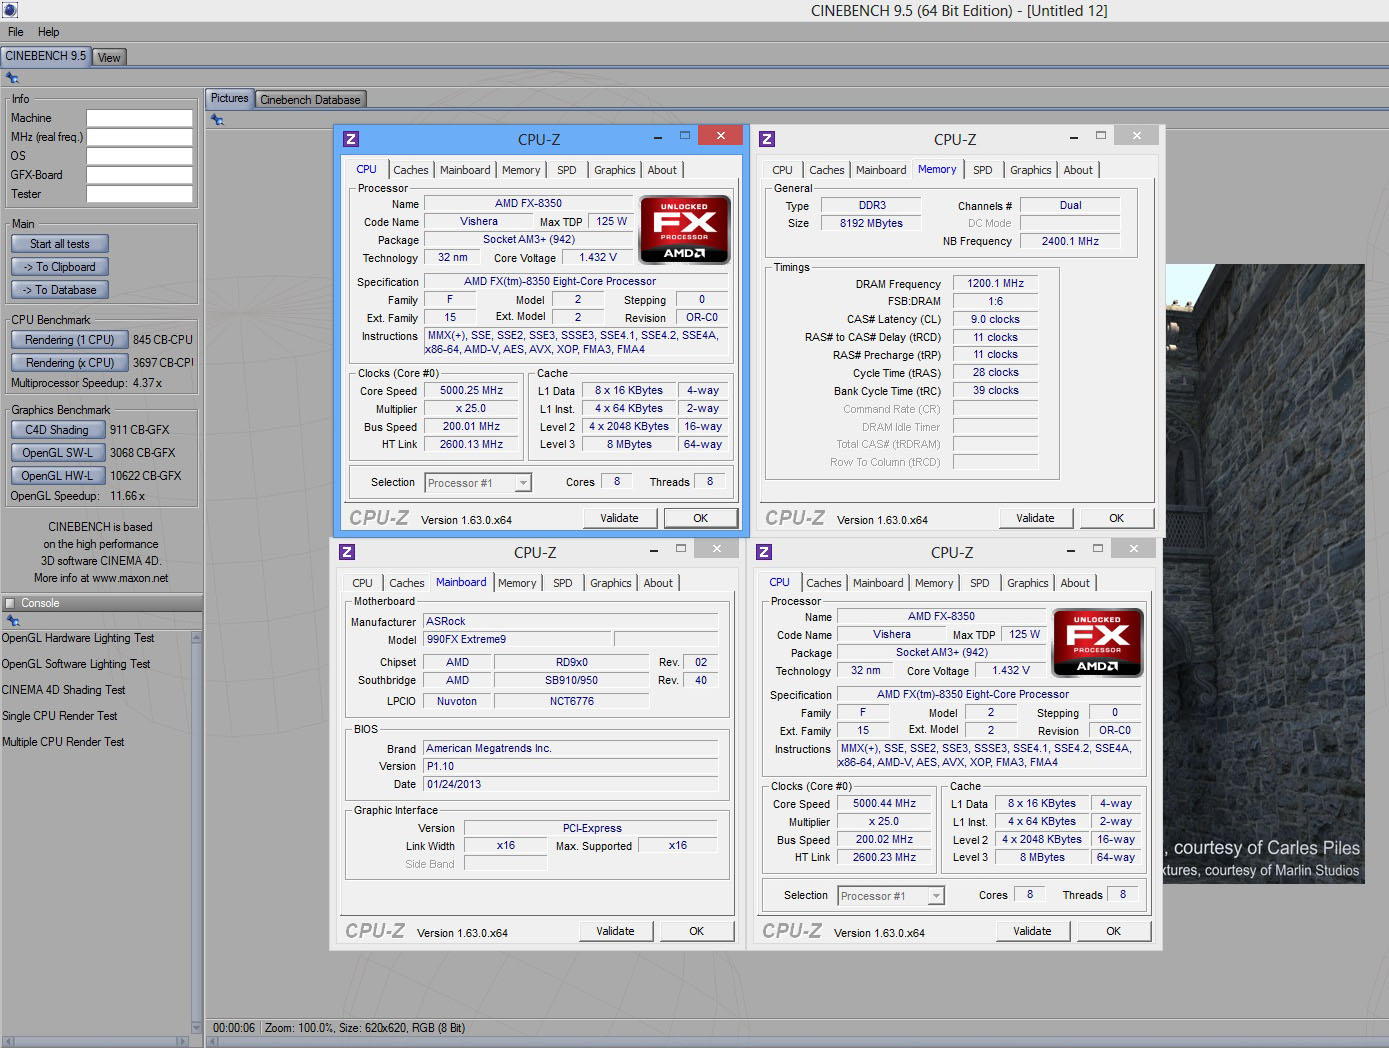Click the purple Z icon of the top-left CPU-Z window
The width and height of the screenshot is (1389, 1048).
(350, 139)
